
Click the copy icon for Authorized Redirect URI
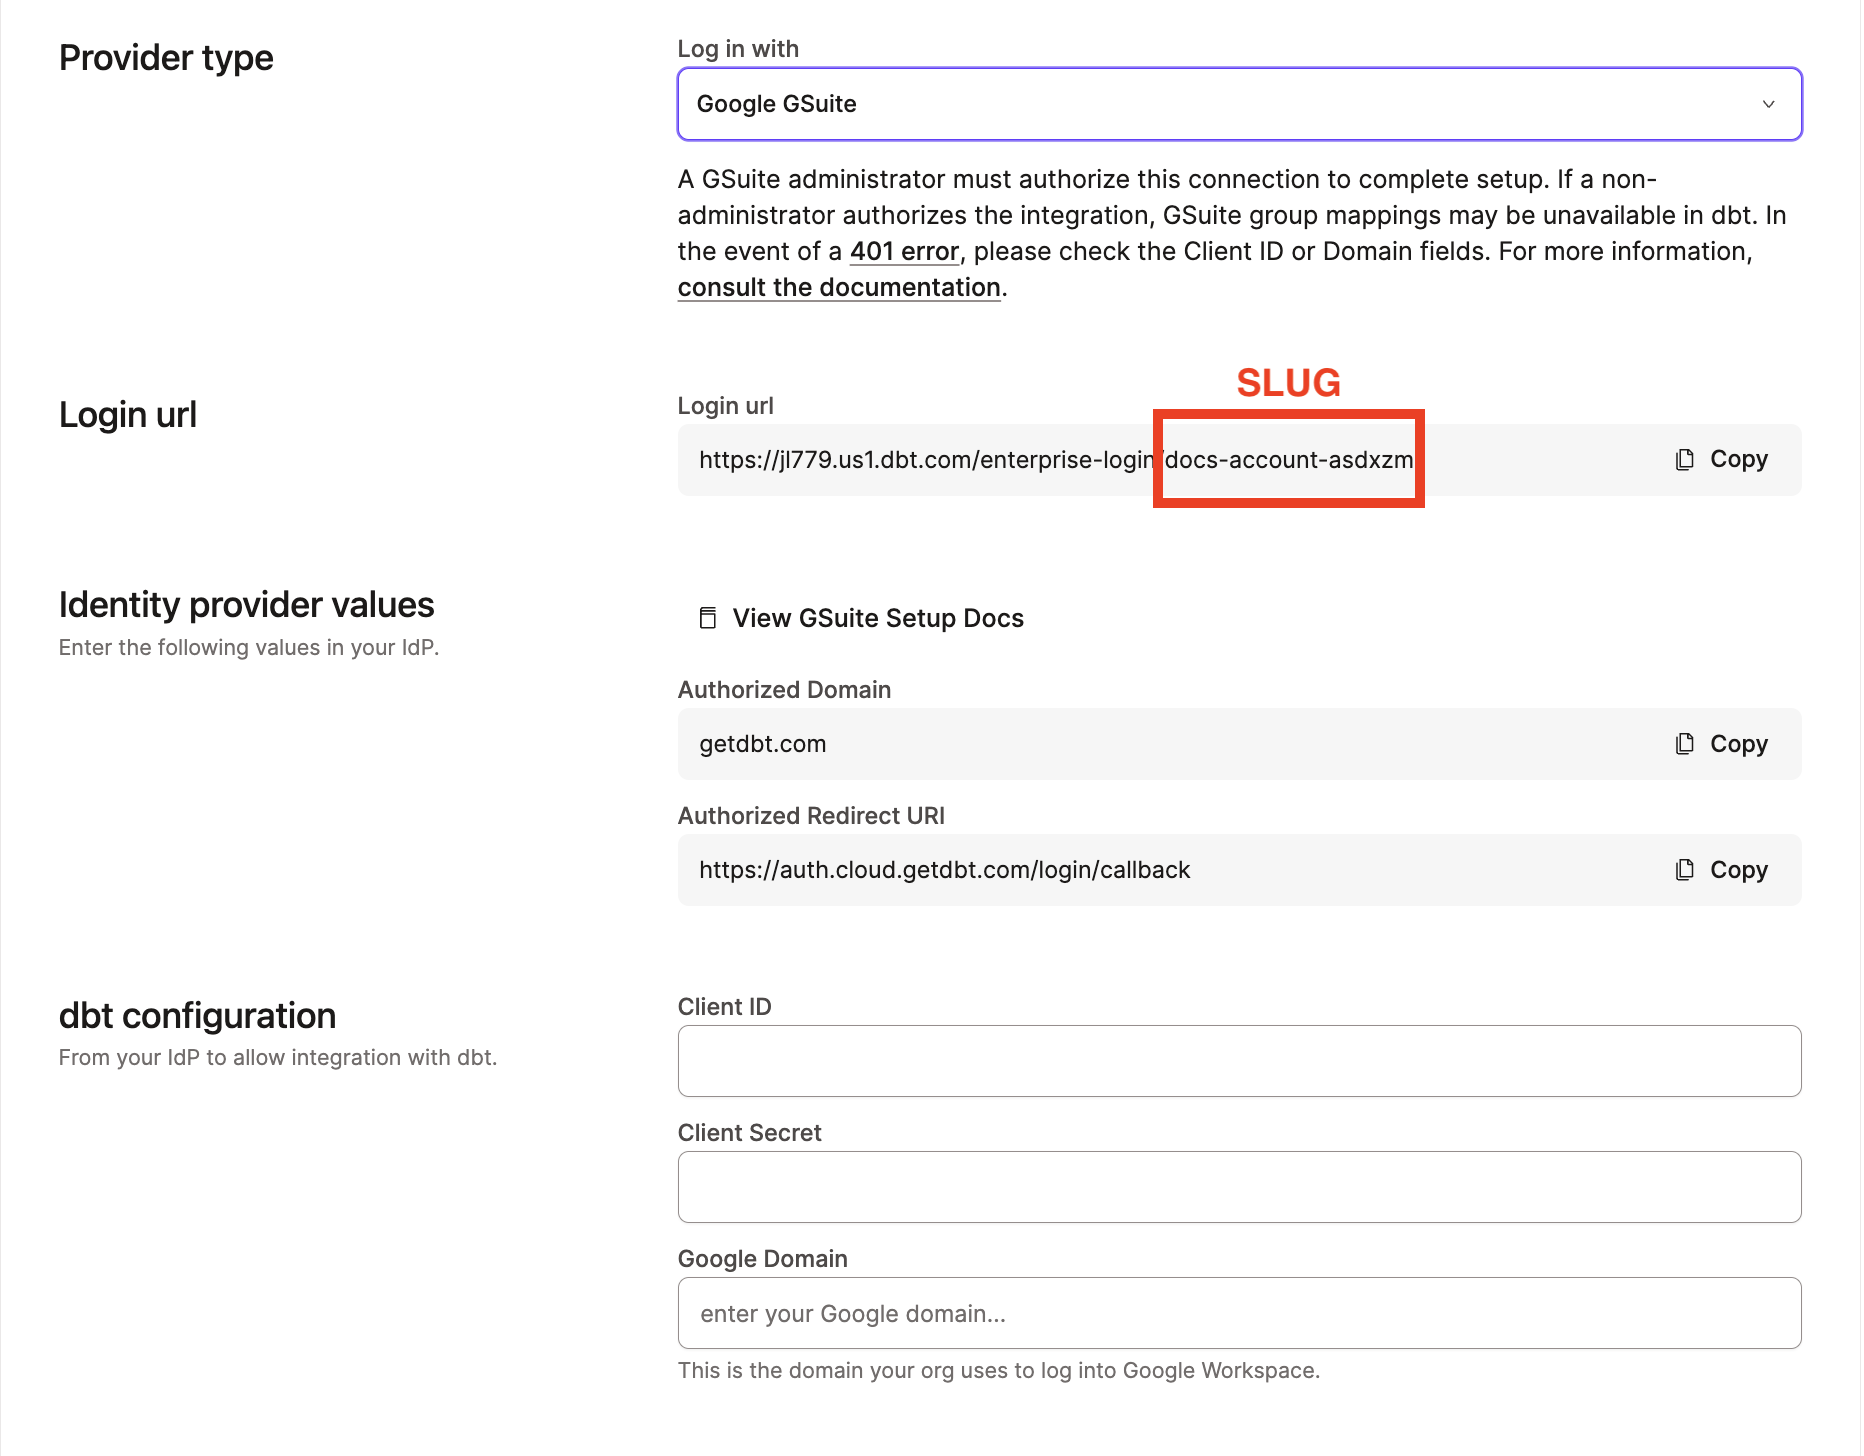coord(1687,869)
